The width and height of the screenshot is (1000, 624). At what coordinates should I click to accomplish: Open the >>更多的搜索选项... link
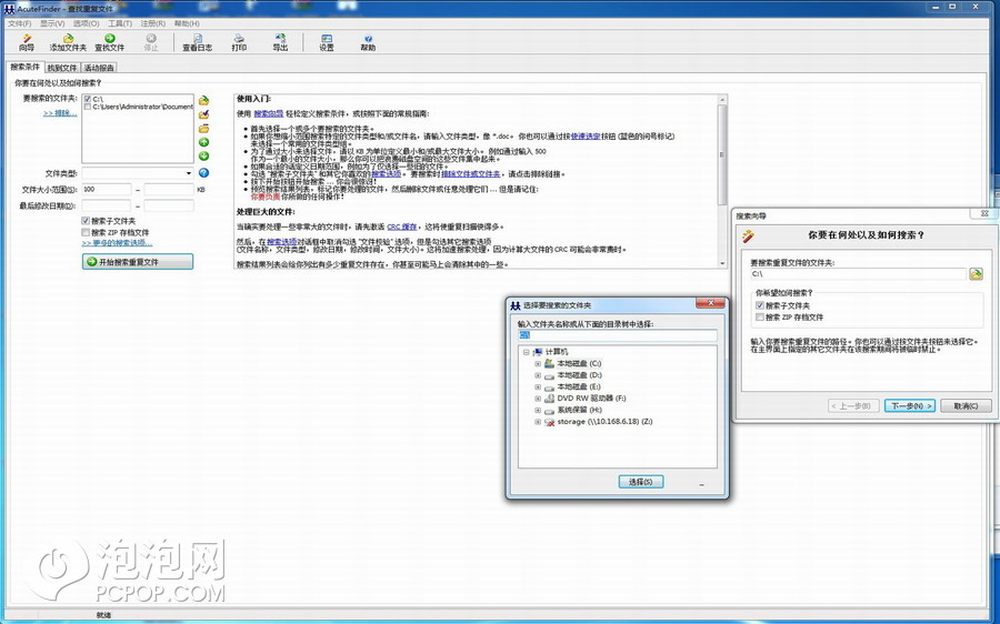(117, 243)
